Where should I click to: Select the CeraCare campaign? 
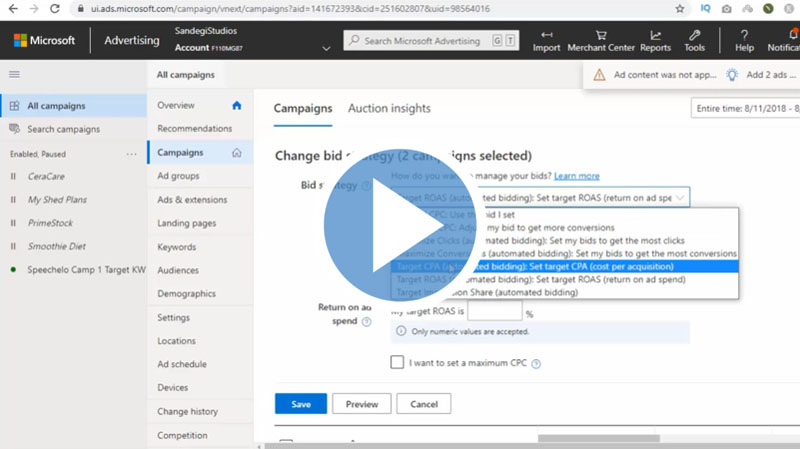46,176
